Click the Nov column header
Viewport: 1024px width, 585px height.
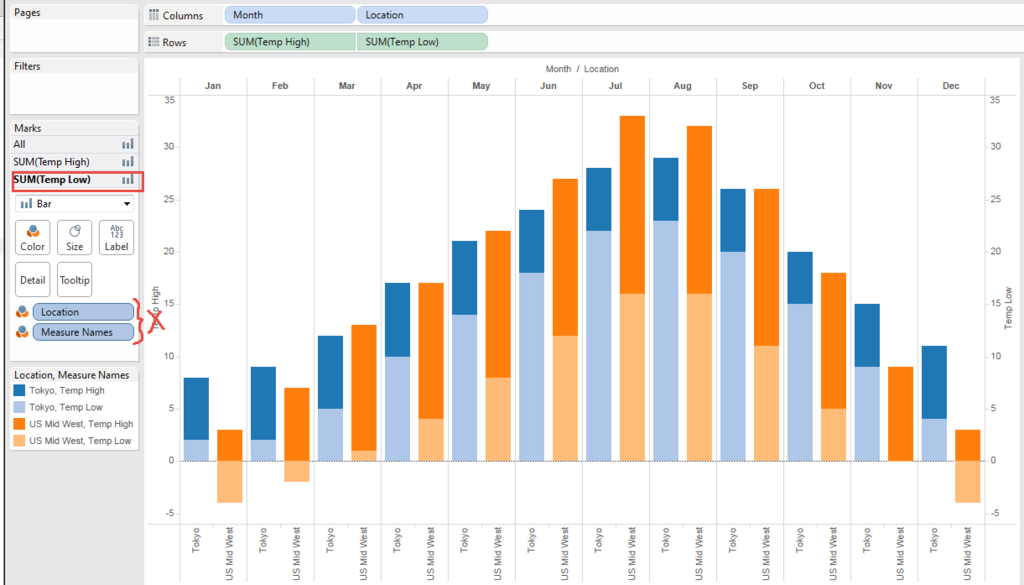[x=884, y=86]
